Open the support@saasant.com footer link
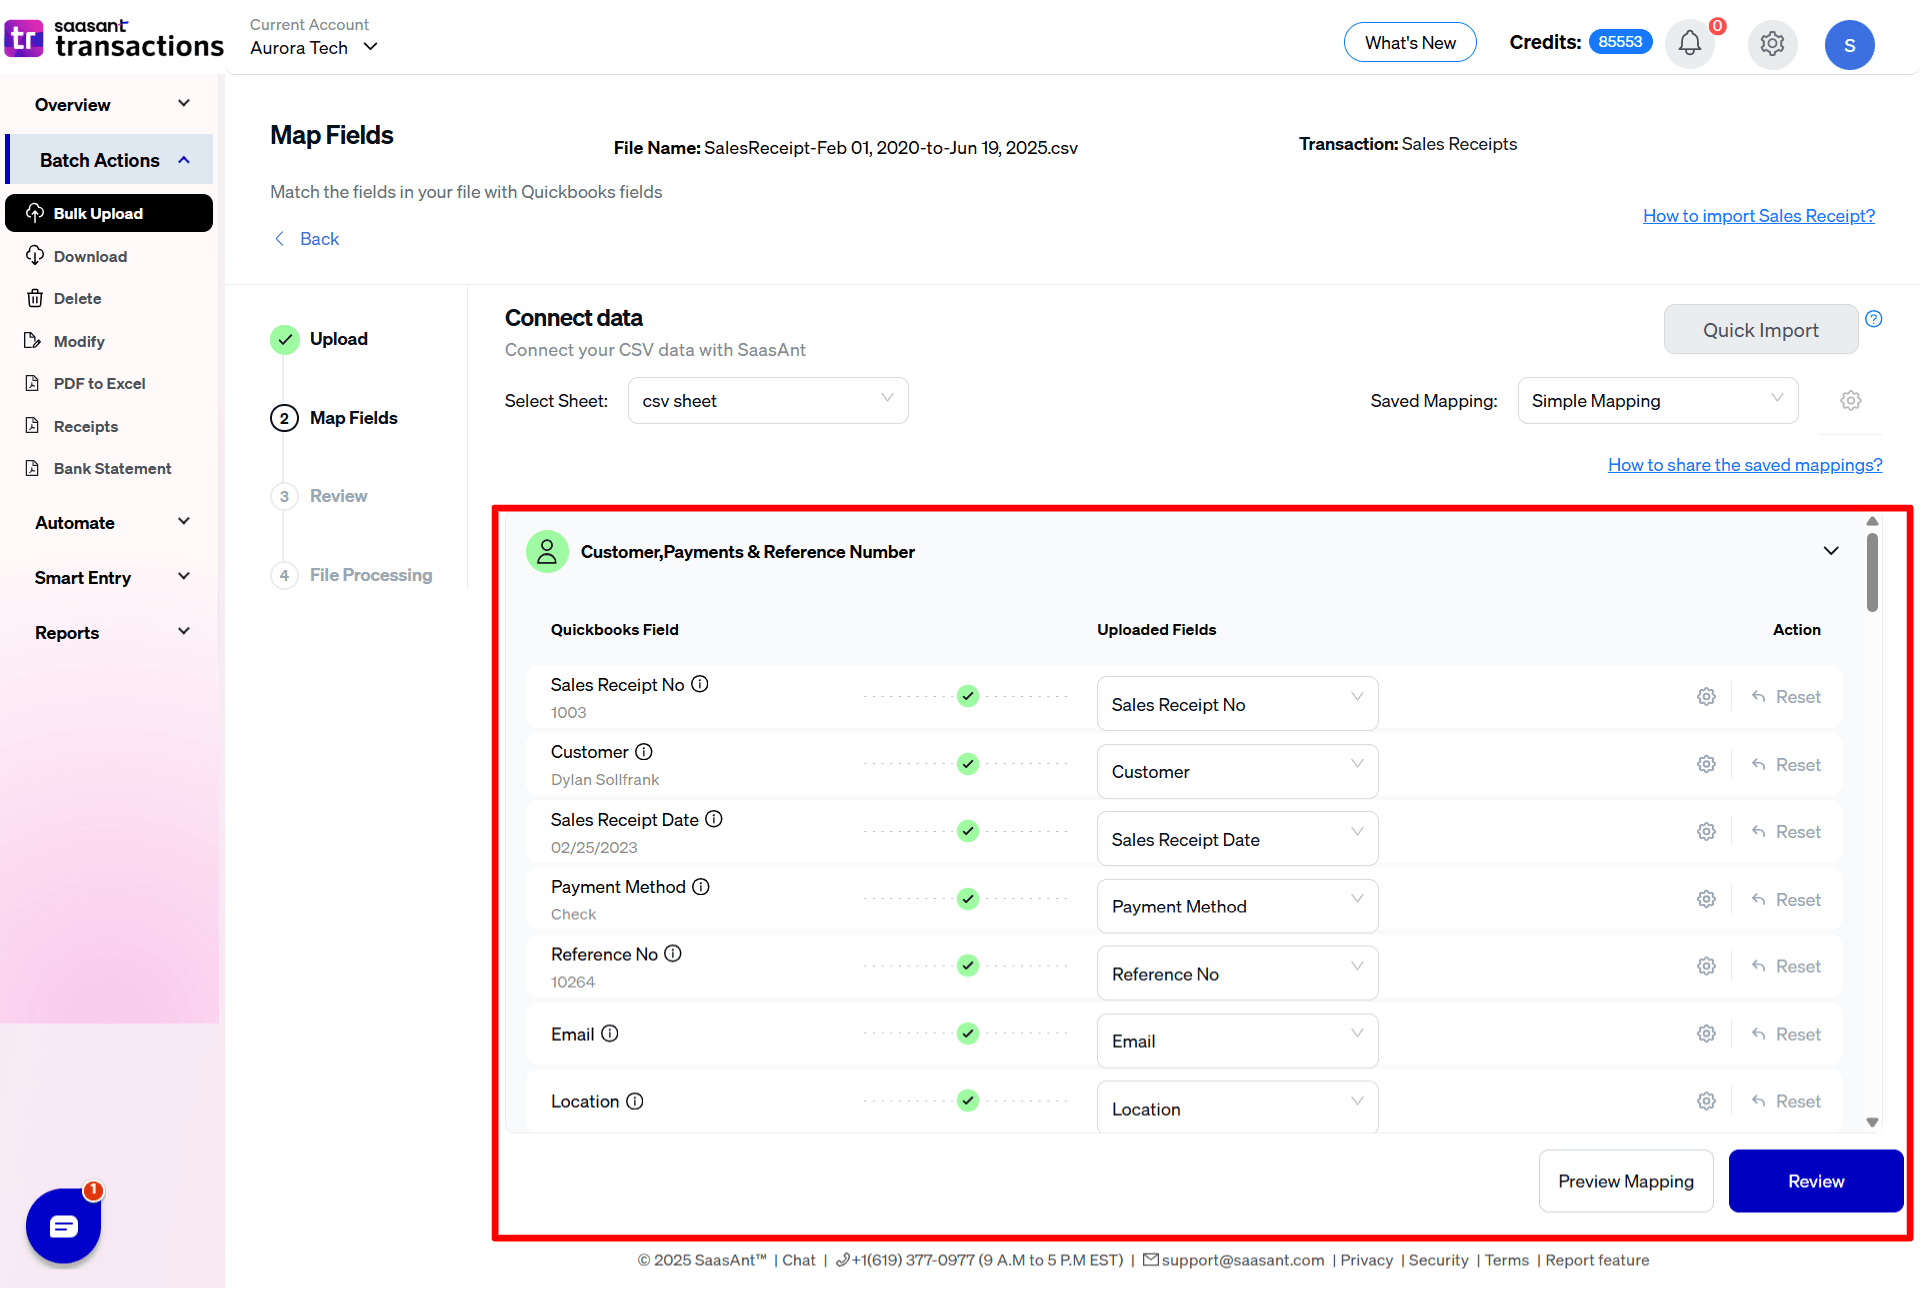 1234,1260
